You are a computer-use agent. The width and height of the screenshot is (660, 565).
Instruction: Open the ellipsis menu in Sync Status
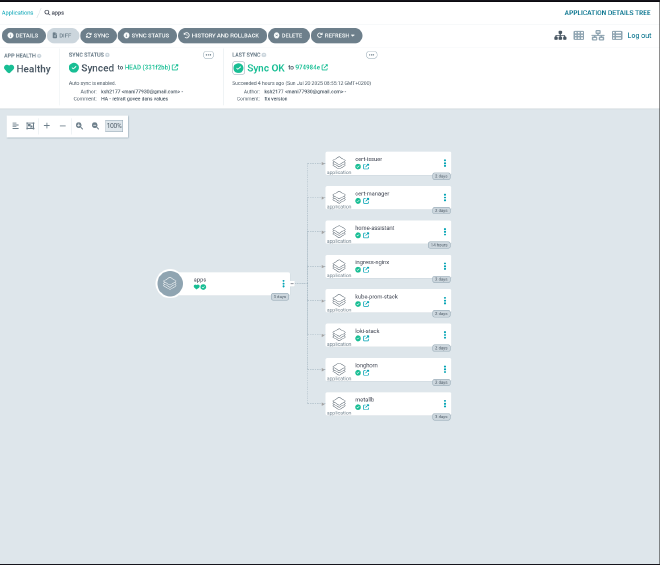point(208,54)
